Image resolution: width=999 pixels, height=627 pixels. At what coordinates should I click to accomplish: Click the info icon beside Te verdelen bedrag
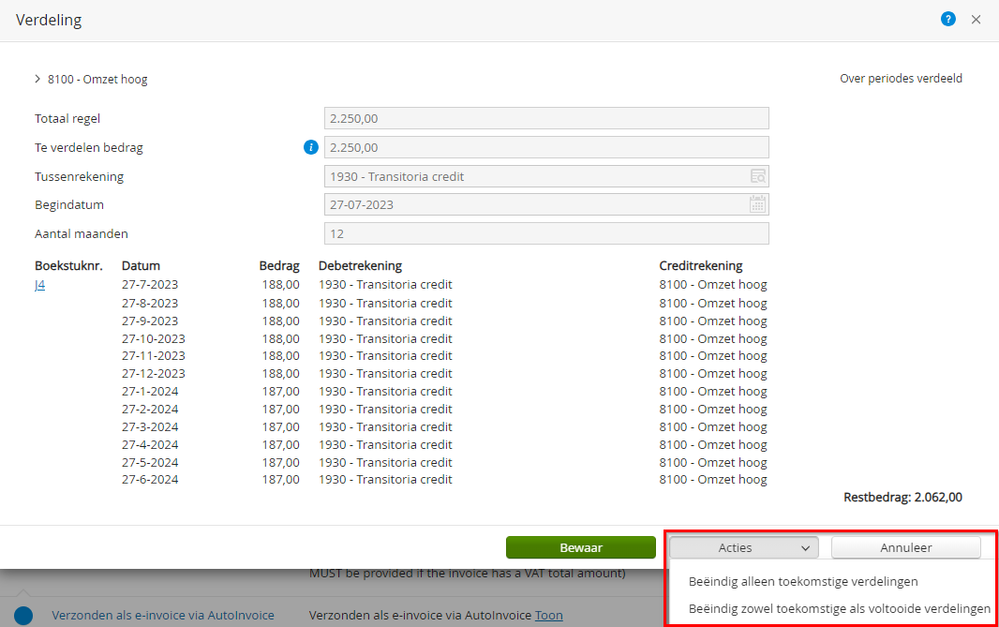click(310, 147)
